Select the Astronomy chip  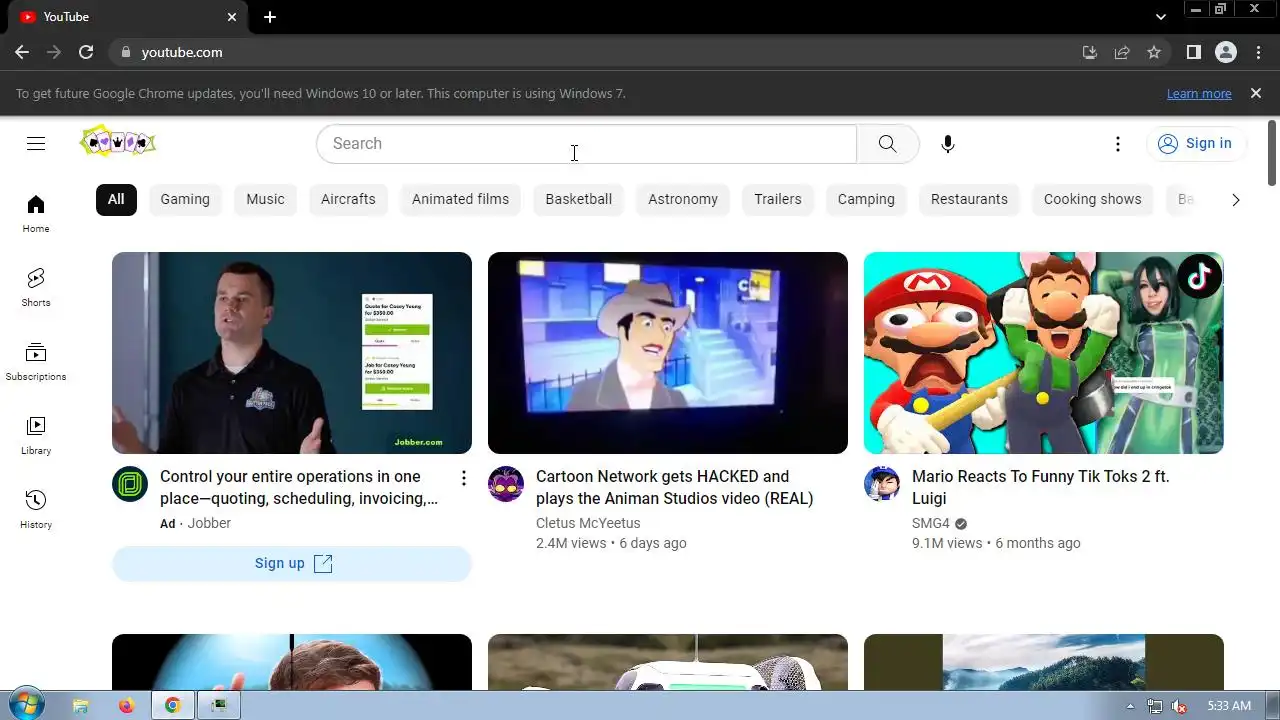(x=683, y=199)
